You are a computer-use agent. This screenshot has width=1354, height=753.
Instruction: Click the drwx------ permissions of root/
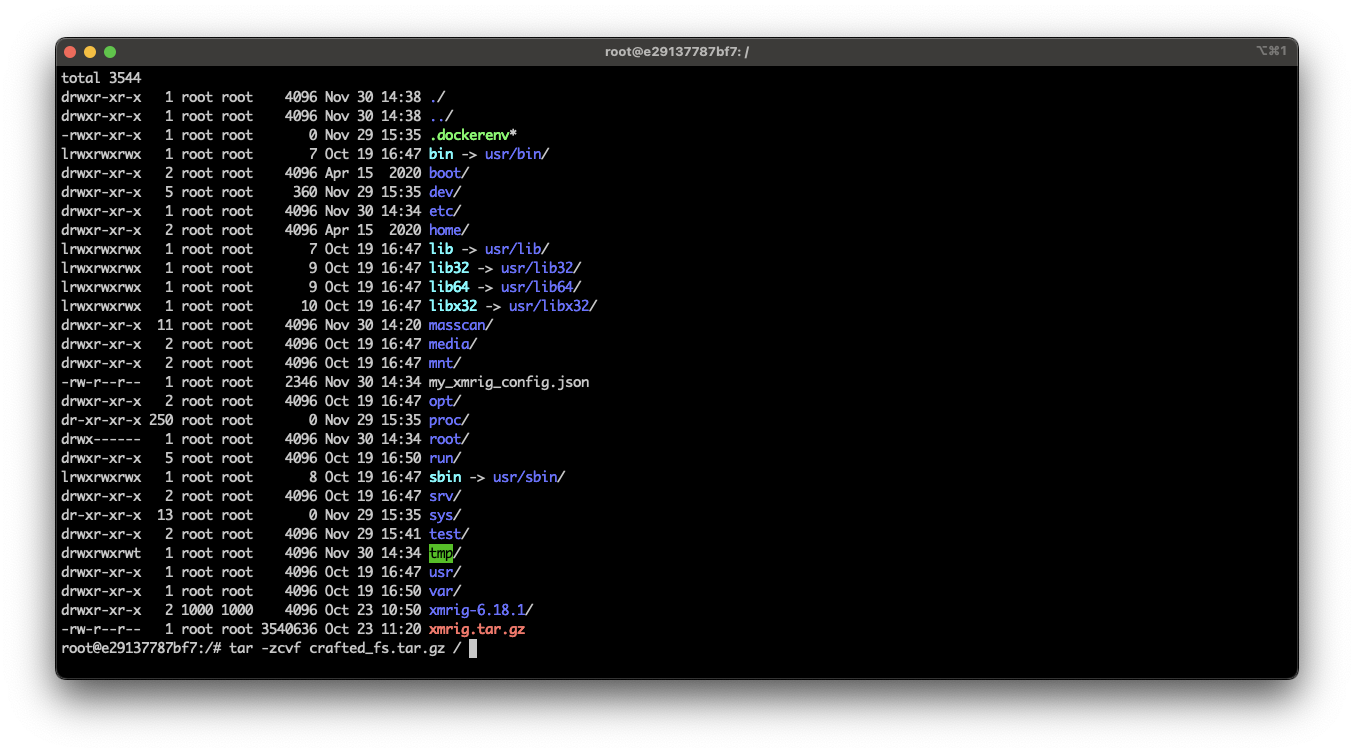pyautogui.click(x=101, y=439)
